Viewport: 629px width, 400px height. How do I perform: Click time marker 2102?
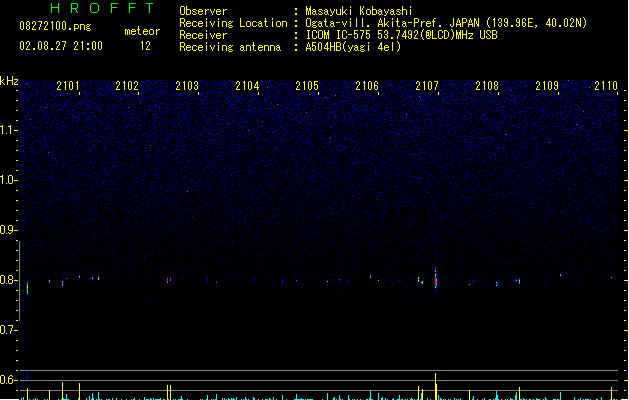tap(127, 86)
